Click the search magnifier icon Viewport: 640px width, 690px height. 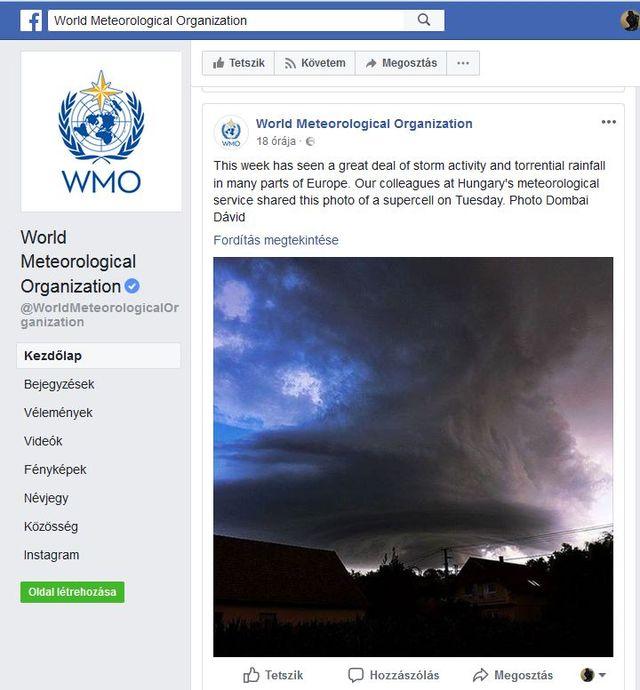[x=423, y=20]
